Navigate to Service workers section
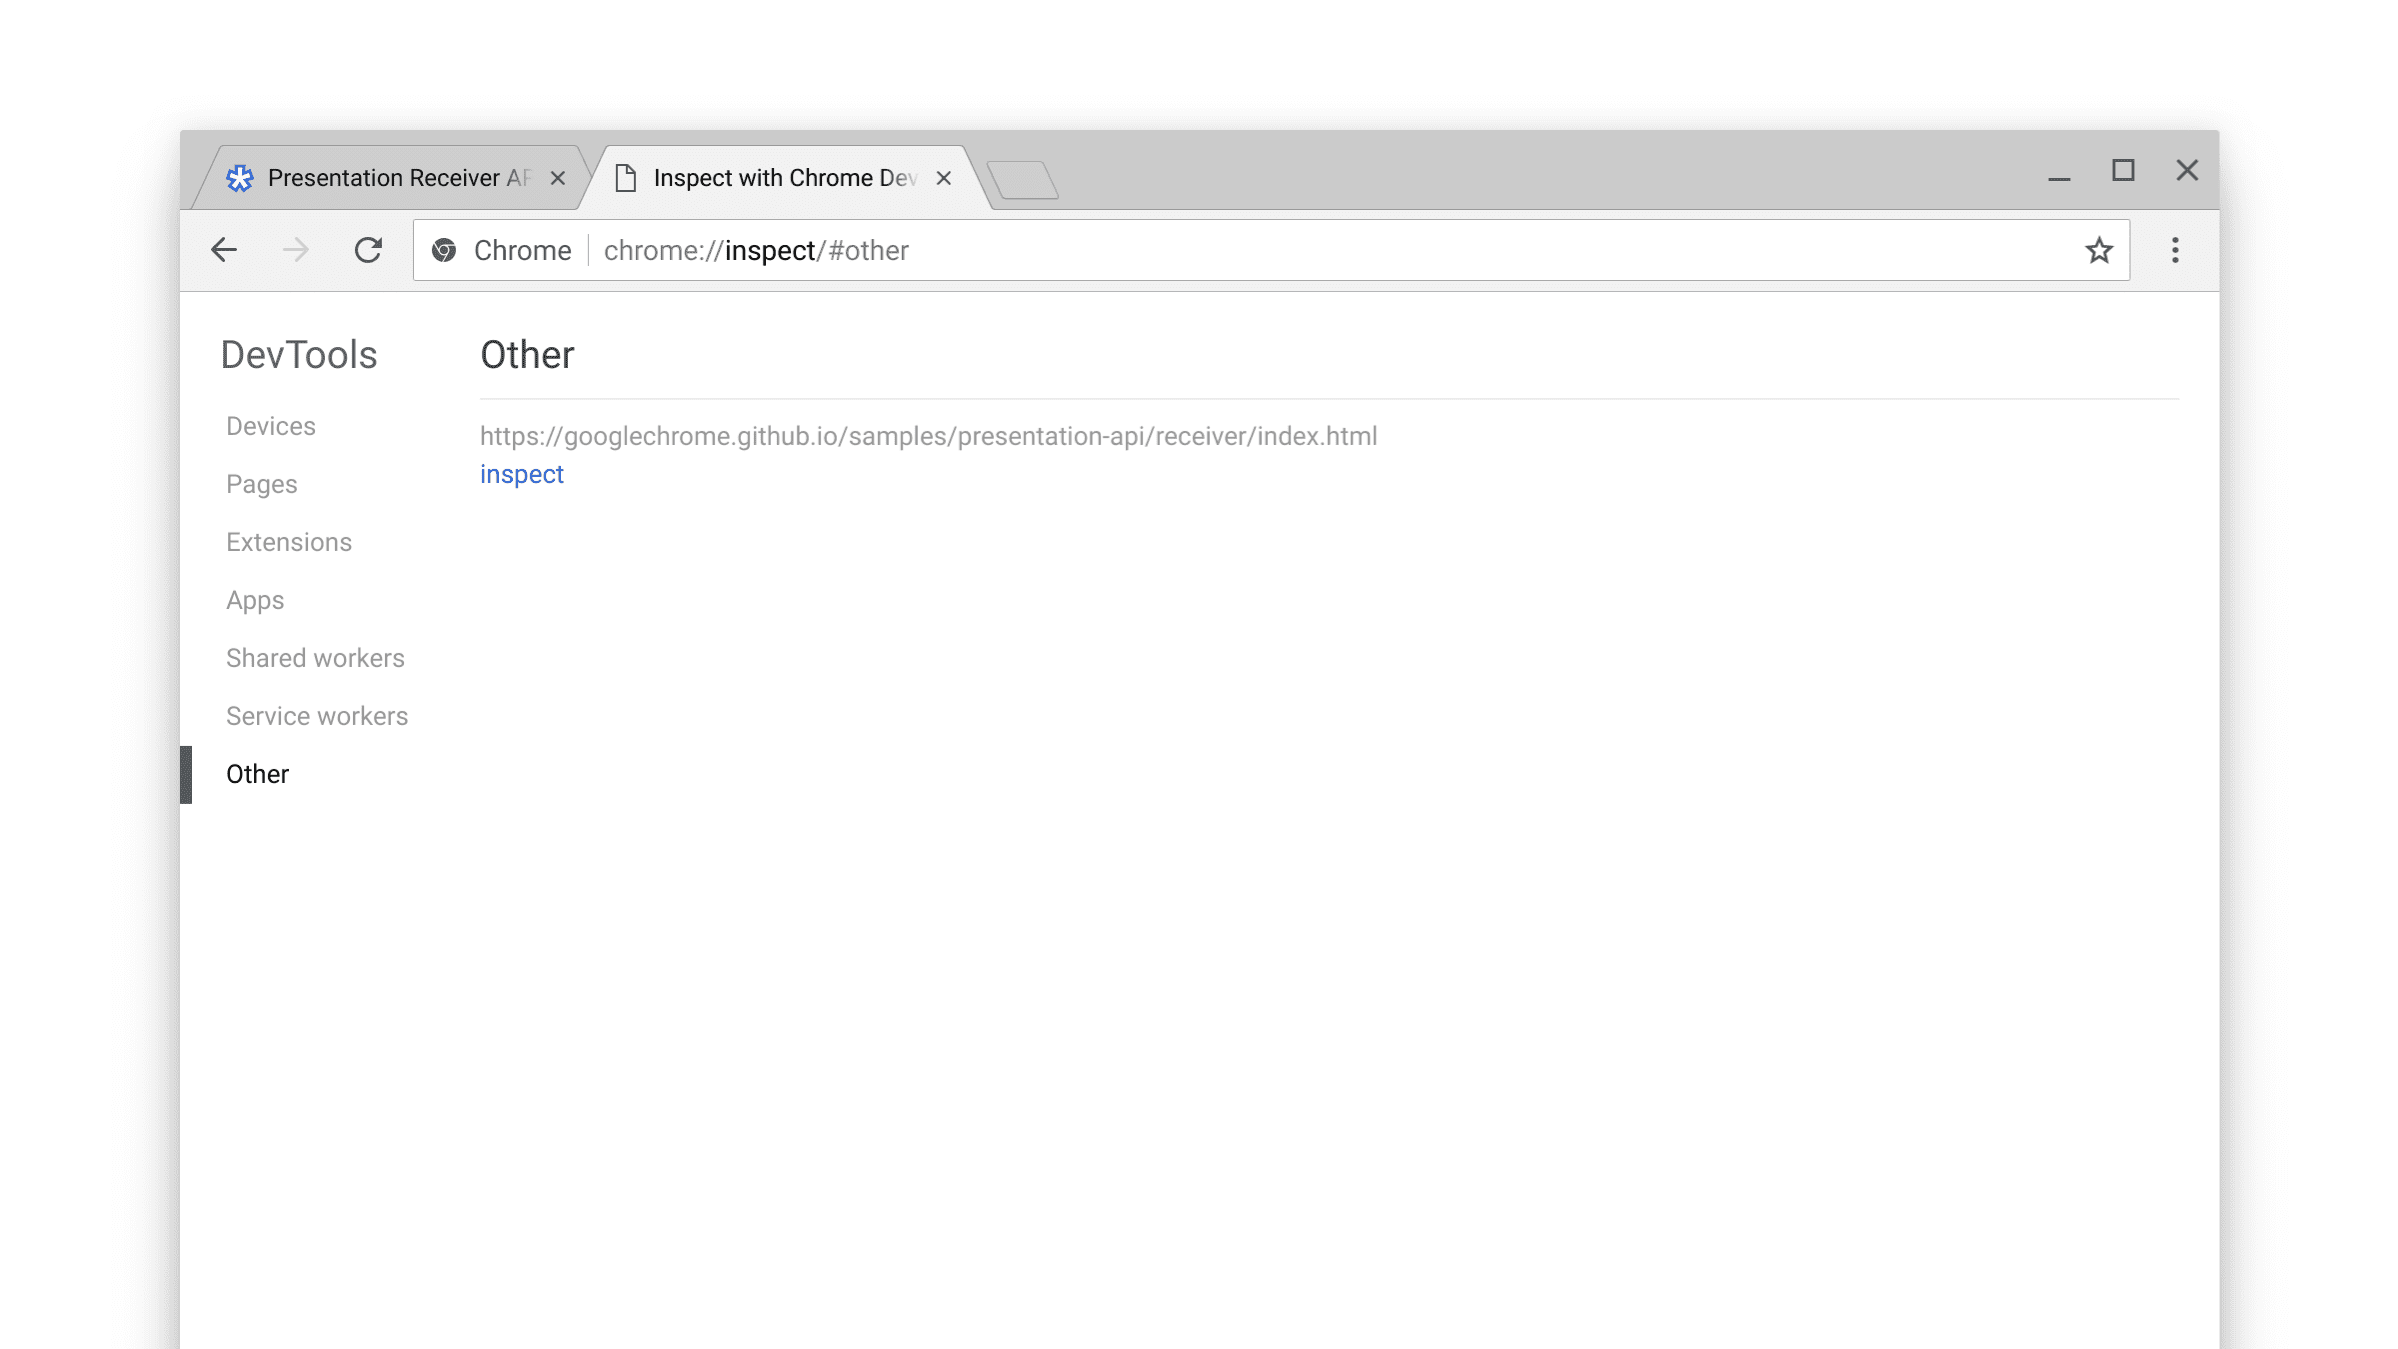The image size is (2398, 1349). 316,715
